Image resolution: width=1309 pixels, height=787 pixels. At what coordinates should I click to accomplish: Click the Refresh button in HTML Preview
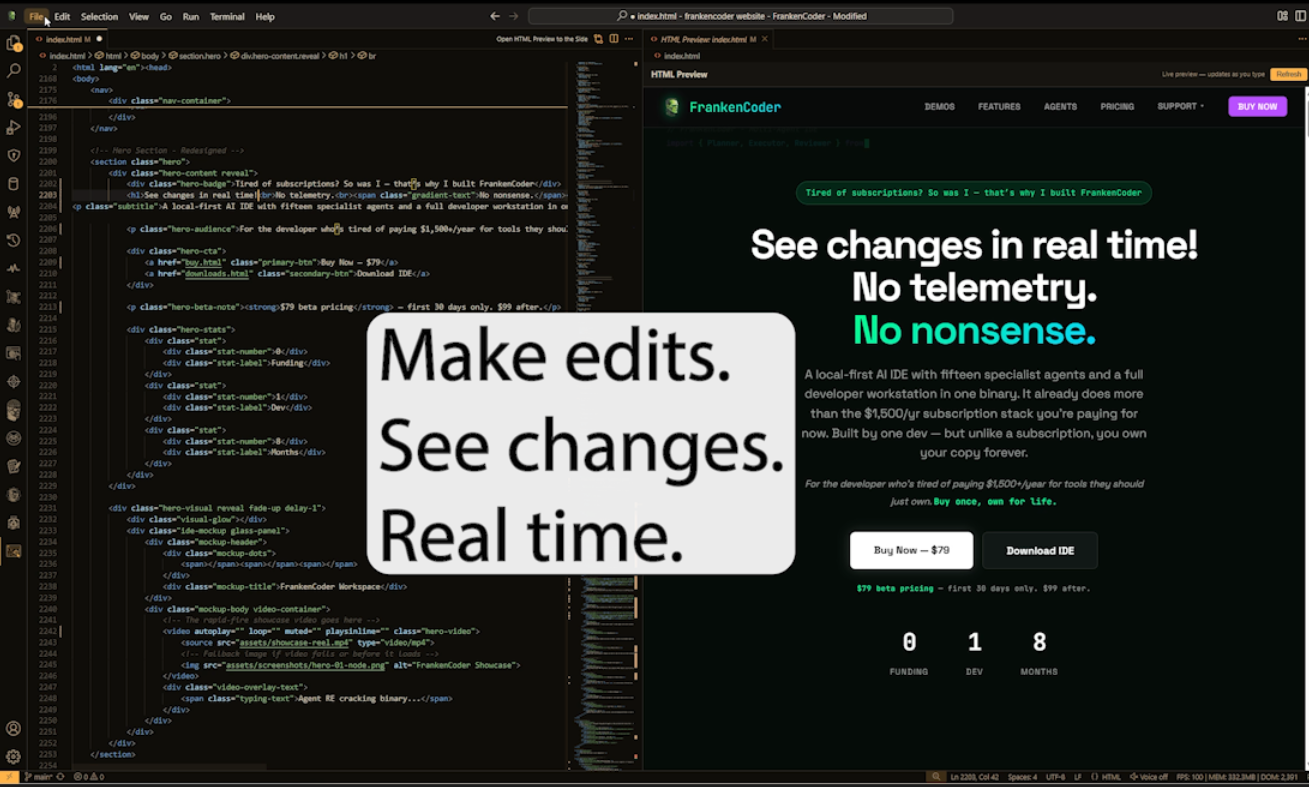[x=1288, y=74]
